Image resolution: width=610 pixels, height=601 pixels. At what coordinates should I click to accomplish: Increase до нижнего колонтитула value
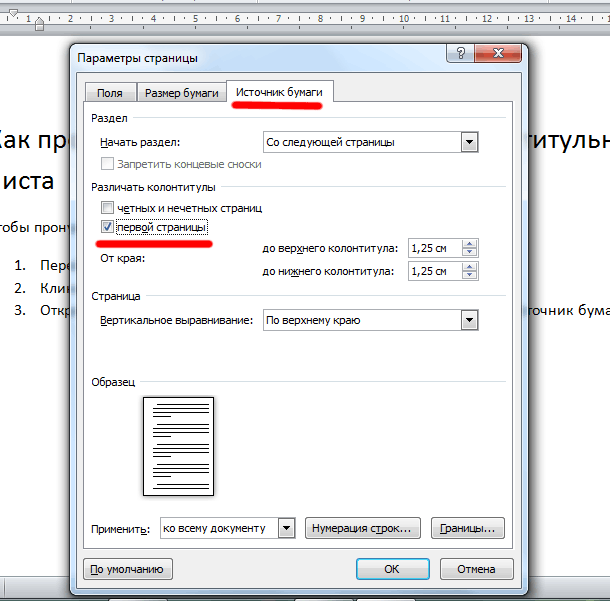tap(470, 267)
